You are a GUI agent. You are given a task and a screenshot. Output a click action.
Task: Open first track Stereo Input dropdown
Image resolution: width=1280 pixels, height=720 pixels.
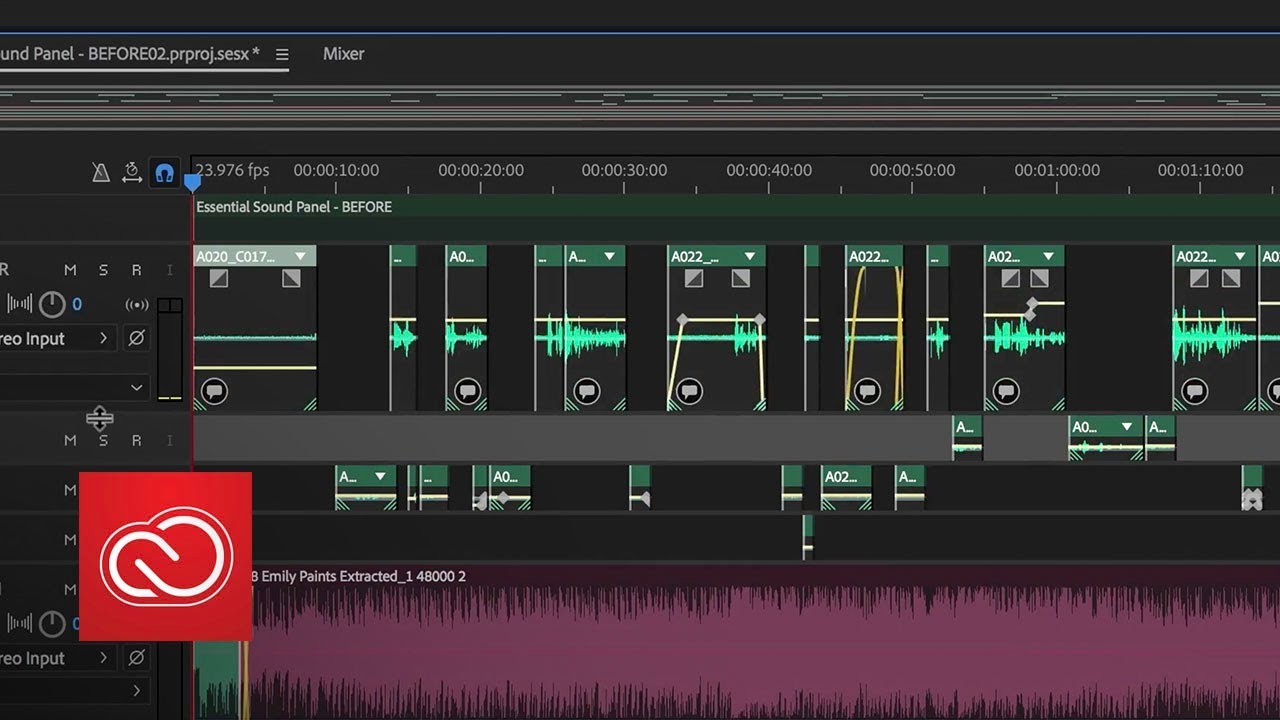[x=57, y=339]
